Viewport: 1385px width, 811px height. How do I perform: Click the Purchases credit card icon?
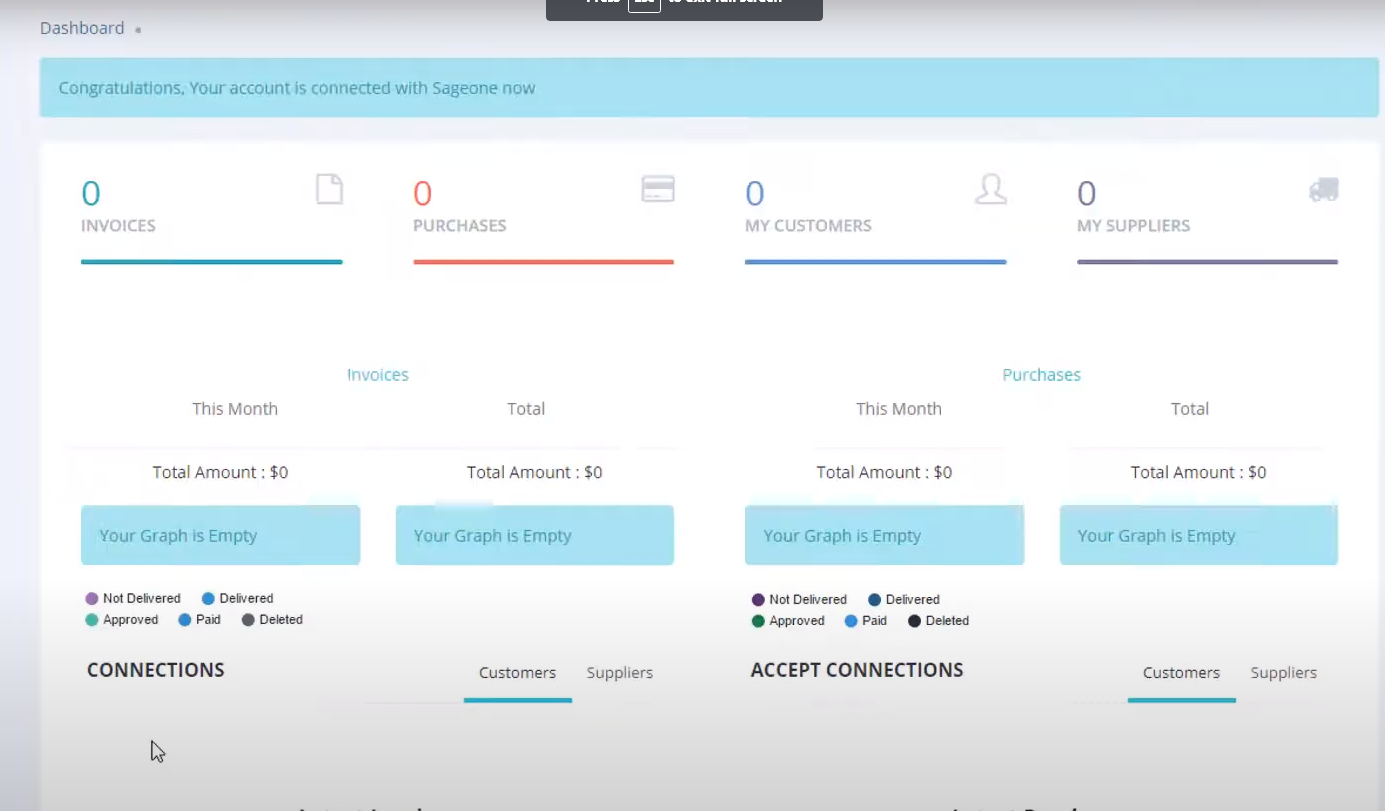658,189
